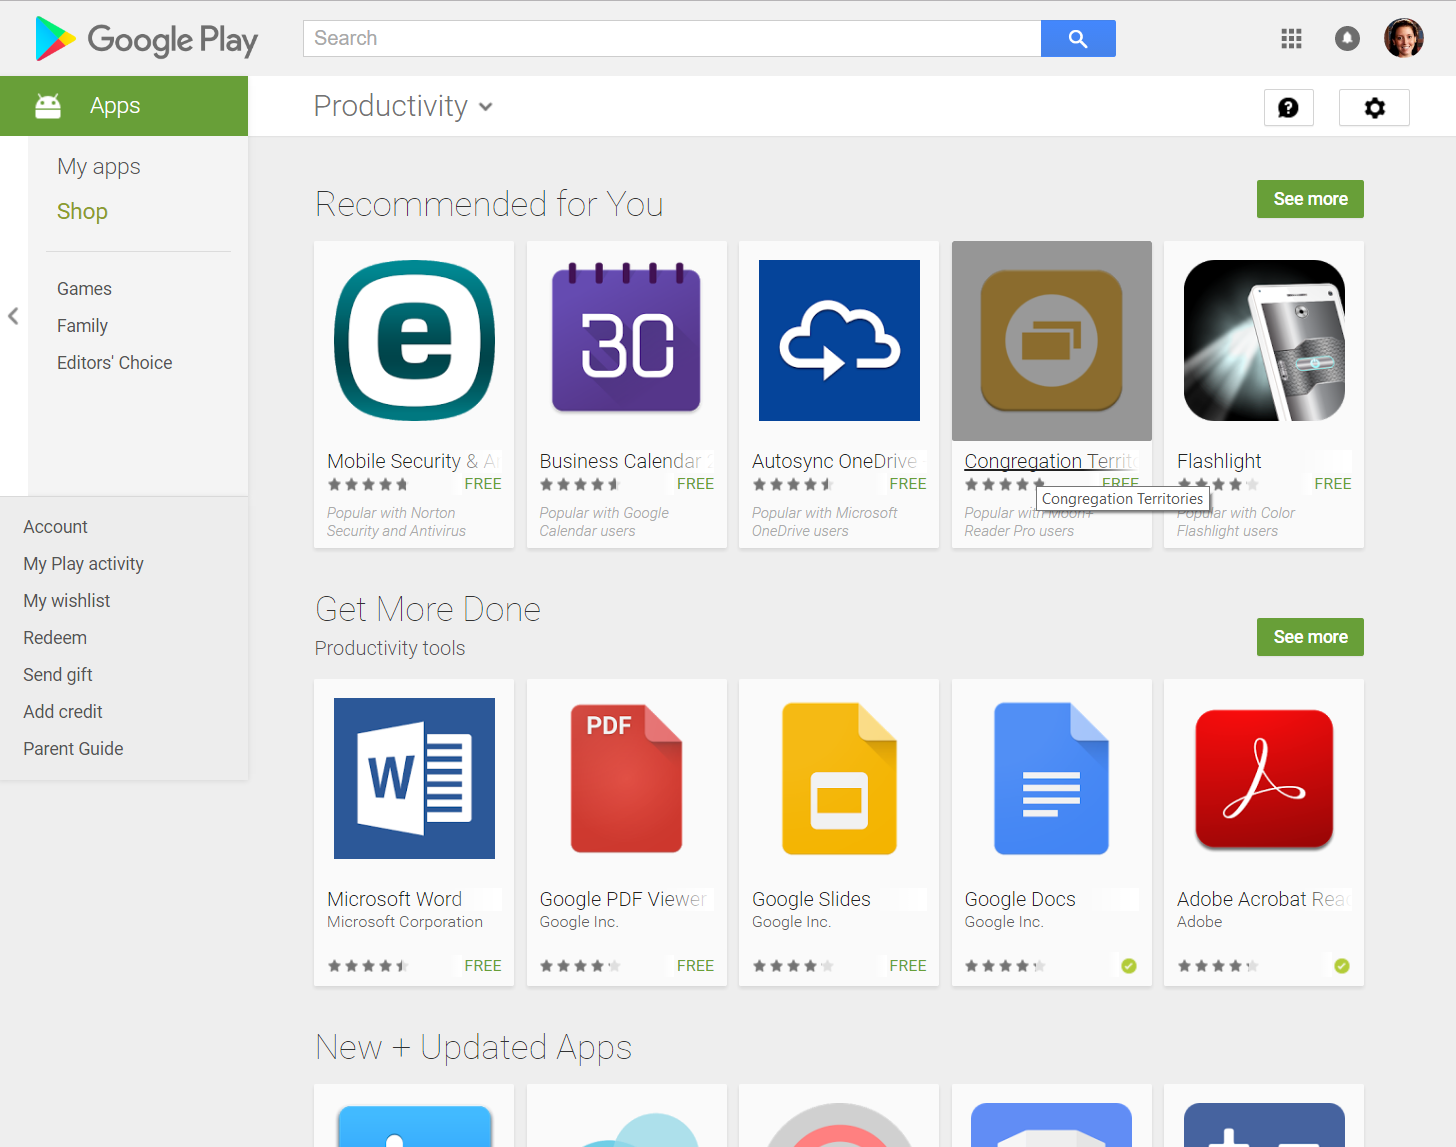The image size is (1456, 1147).
Task: Click the installed checkmark on Adobe Acrobat
Action: coord(1342,966)
